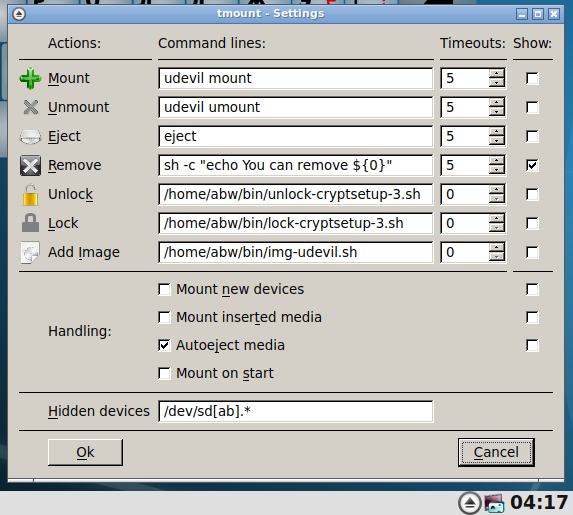
Task: Click the Unmount action label
Action: 78,107
